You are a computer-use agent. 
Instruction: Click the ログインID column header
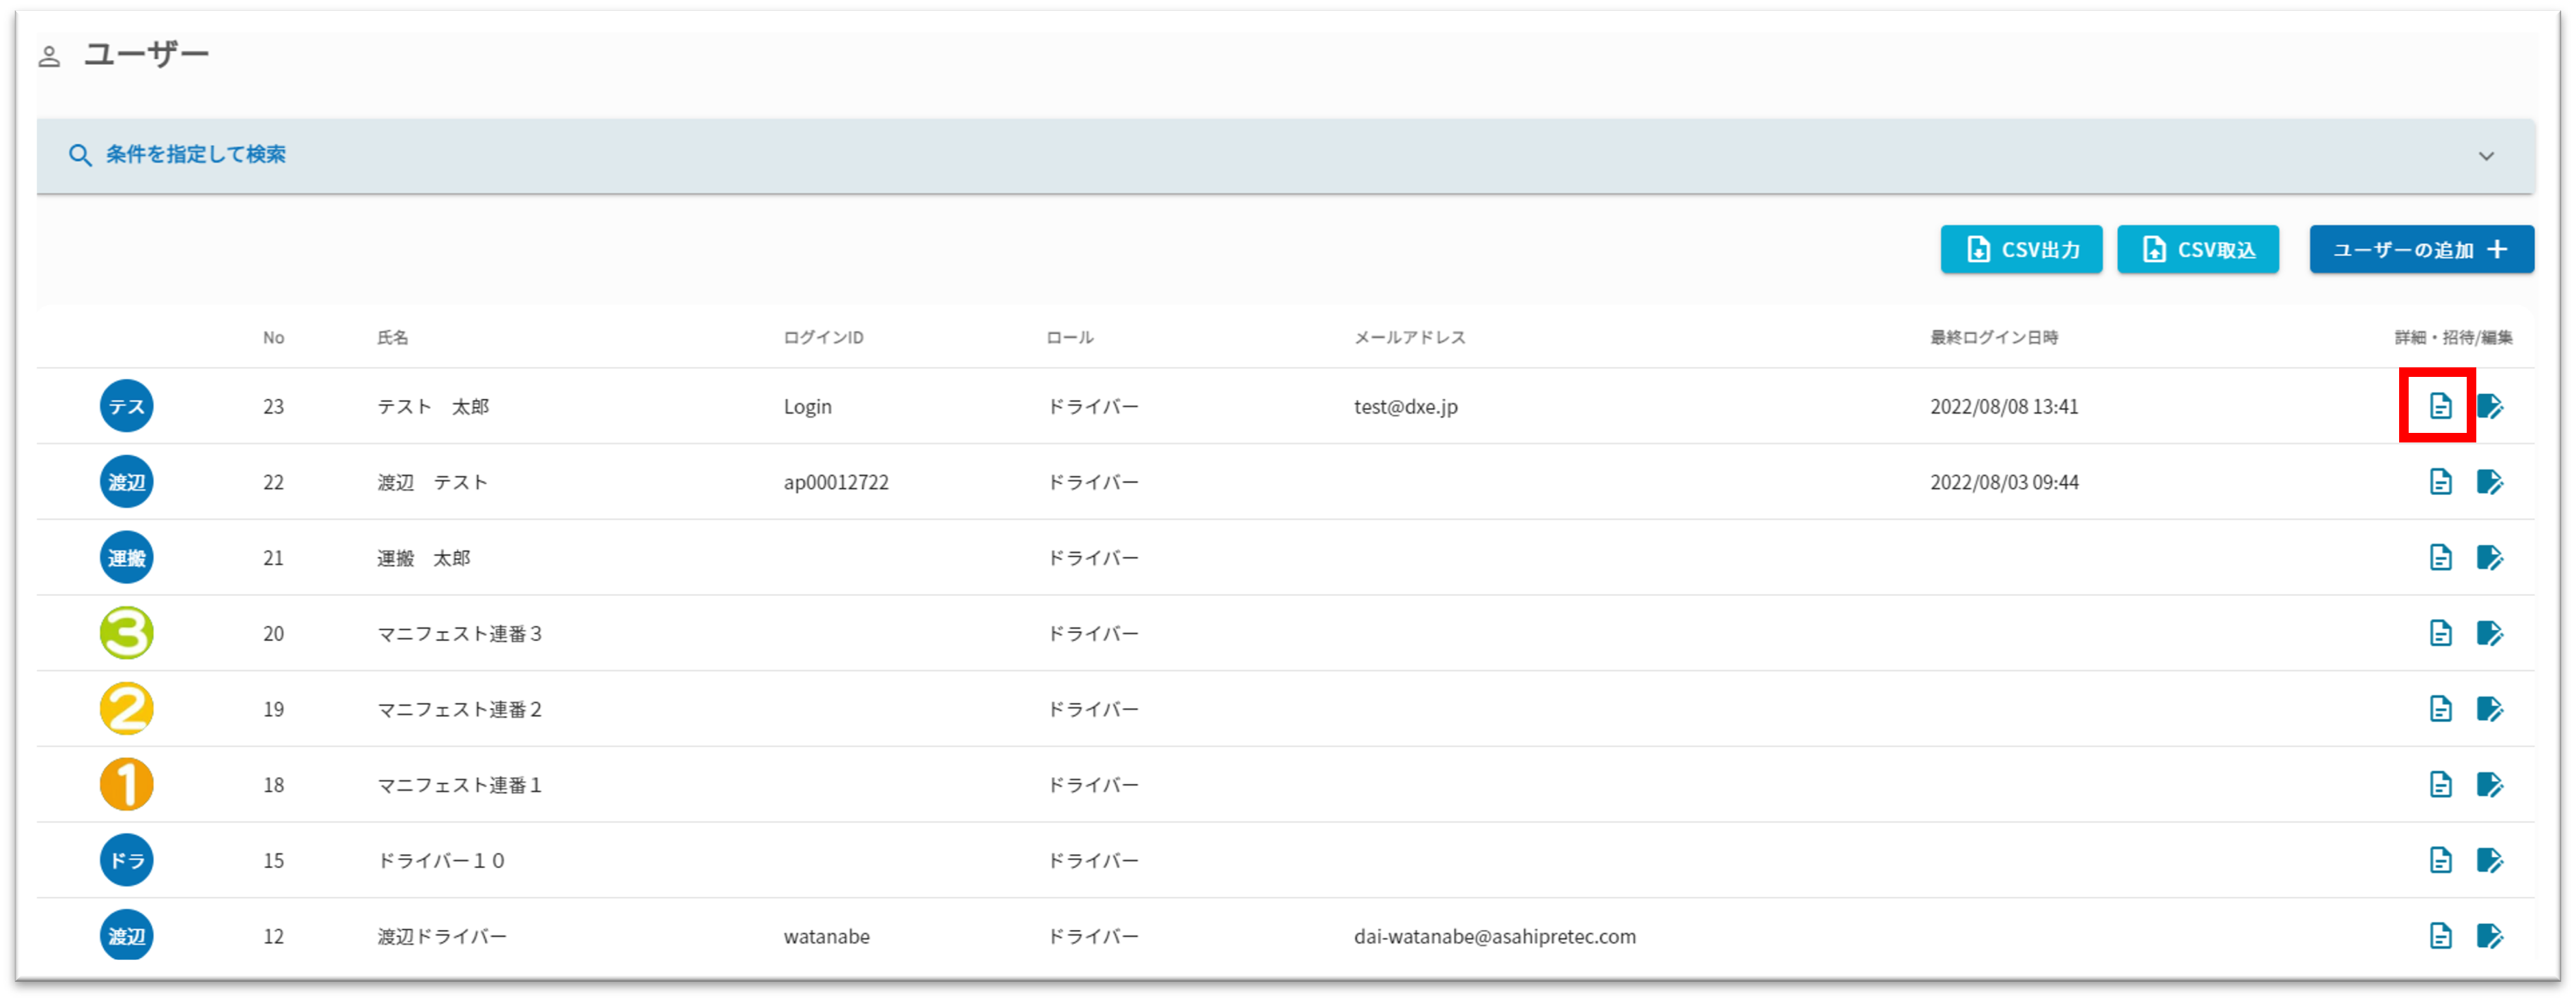coord(823,338)
